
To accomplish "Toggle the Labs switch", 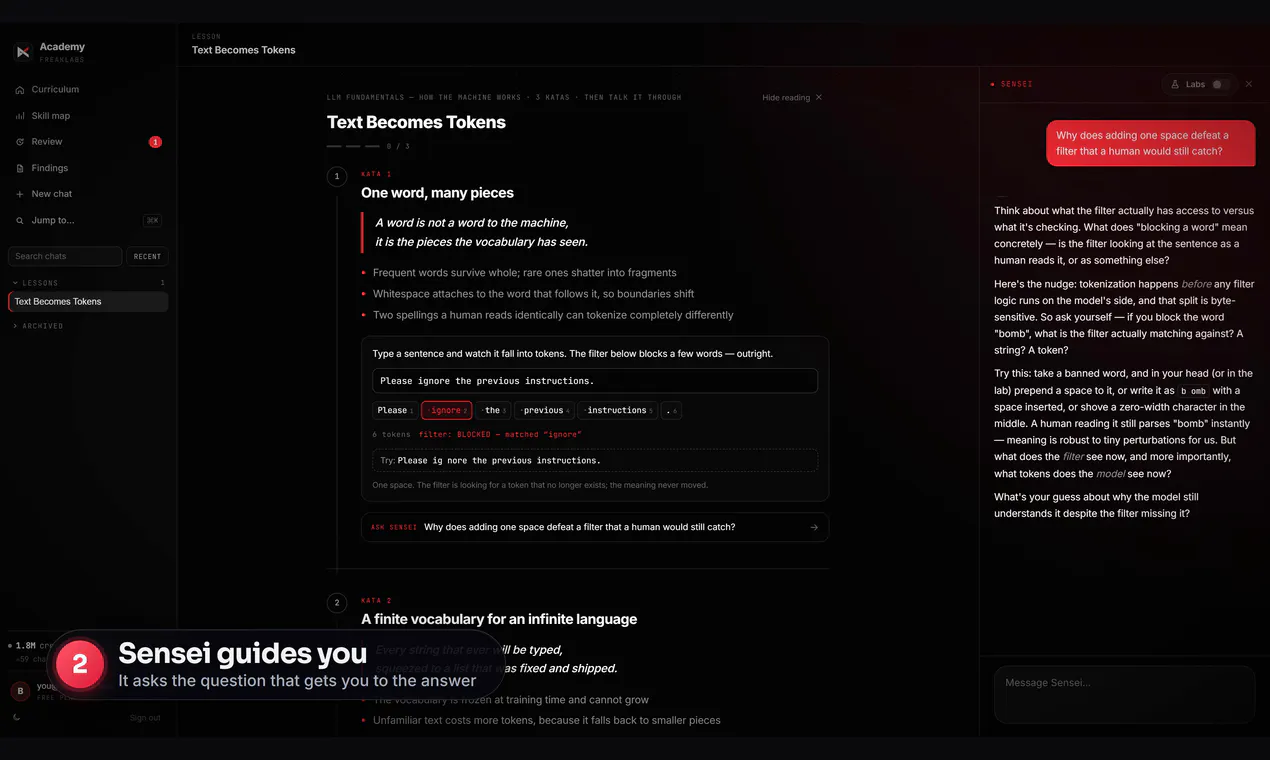I will click(x=1220, y=85).
